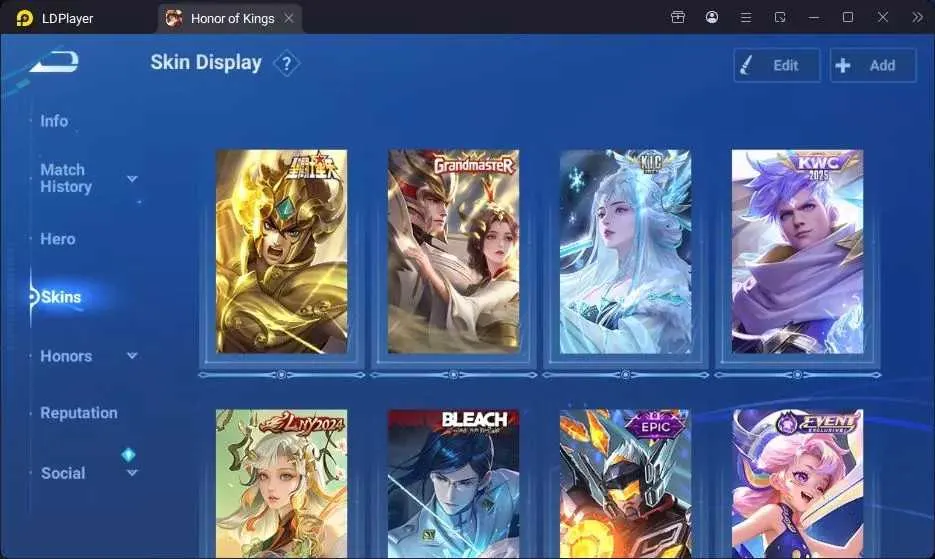Open the Social section
This screenshot has height=559, width=935.
tap(63, 473)
